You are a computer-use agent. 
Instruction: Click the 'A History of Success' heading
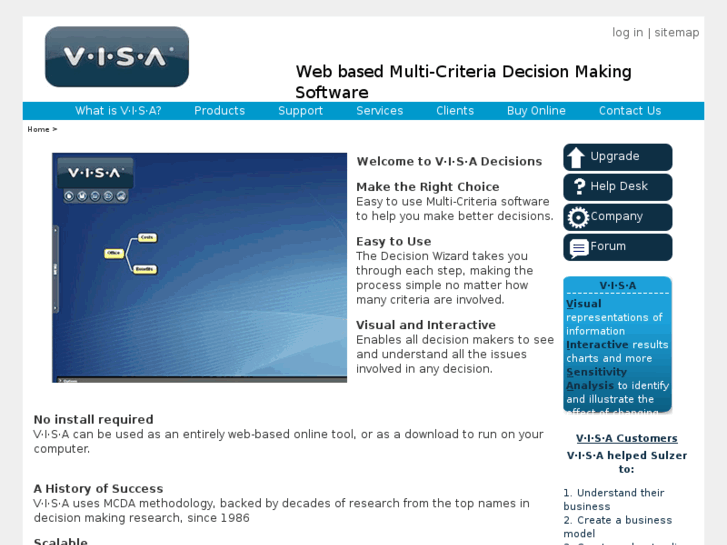pyautogui.click(x=98, y=489)
